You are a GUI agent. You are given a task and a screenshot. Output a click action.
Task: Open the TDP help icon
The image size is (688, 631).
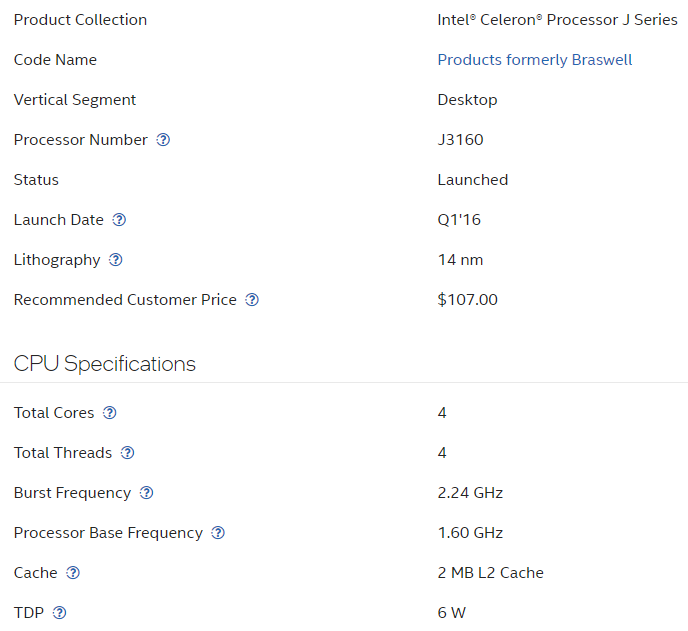pyautogui.click(x=60, y=613)
